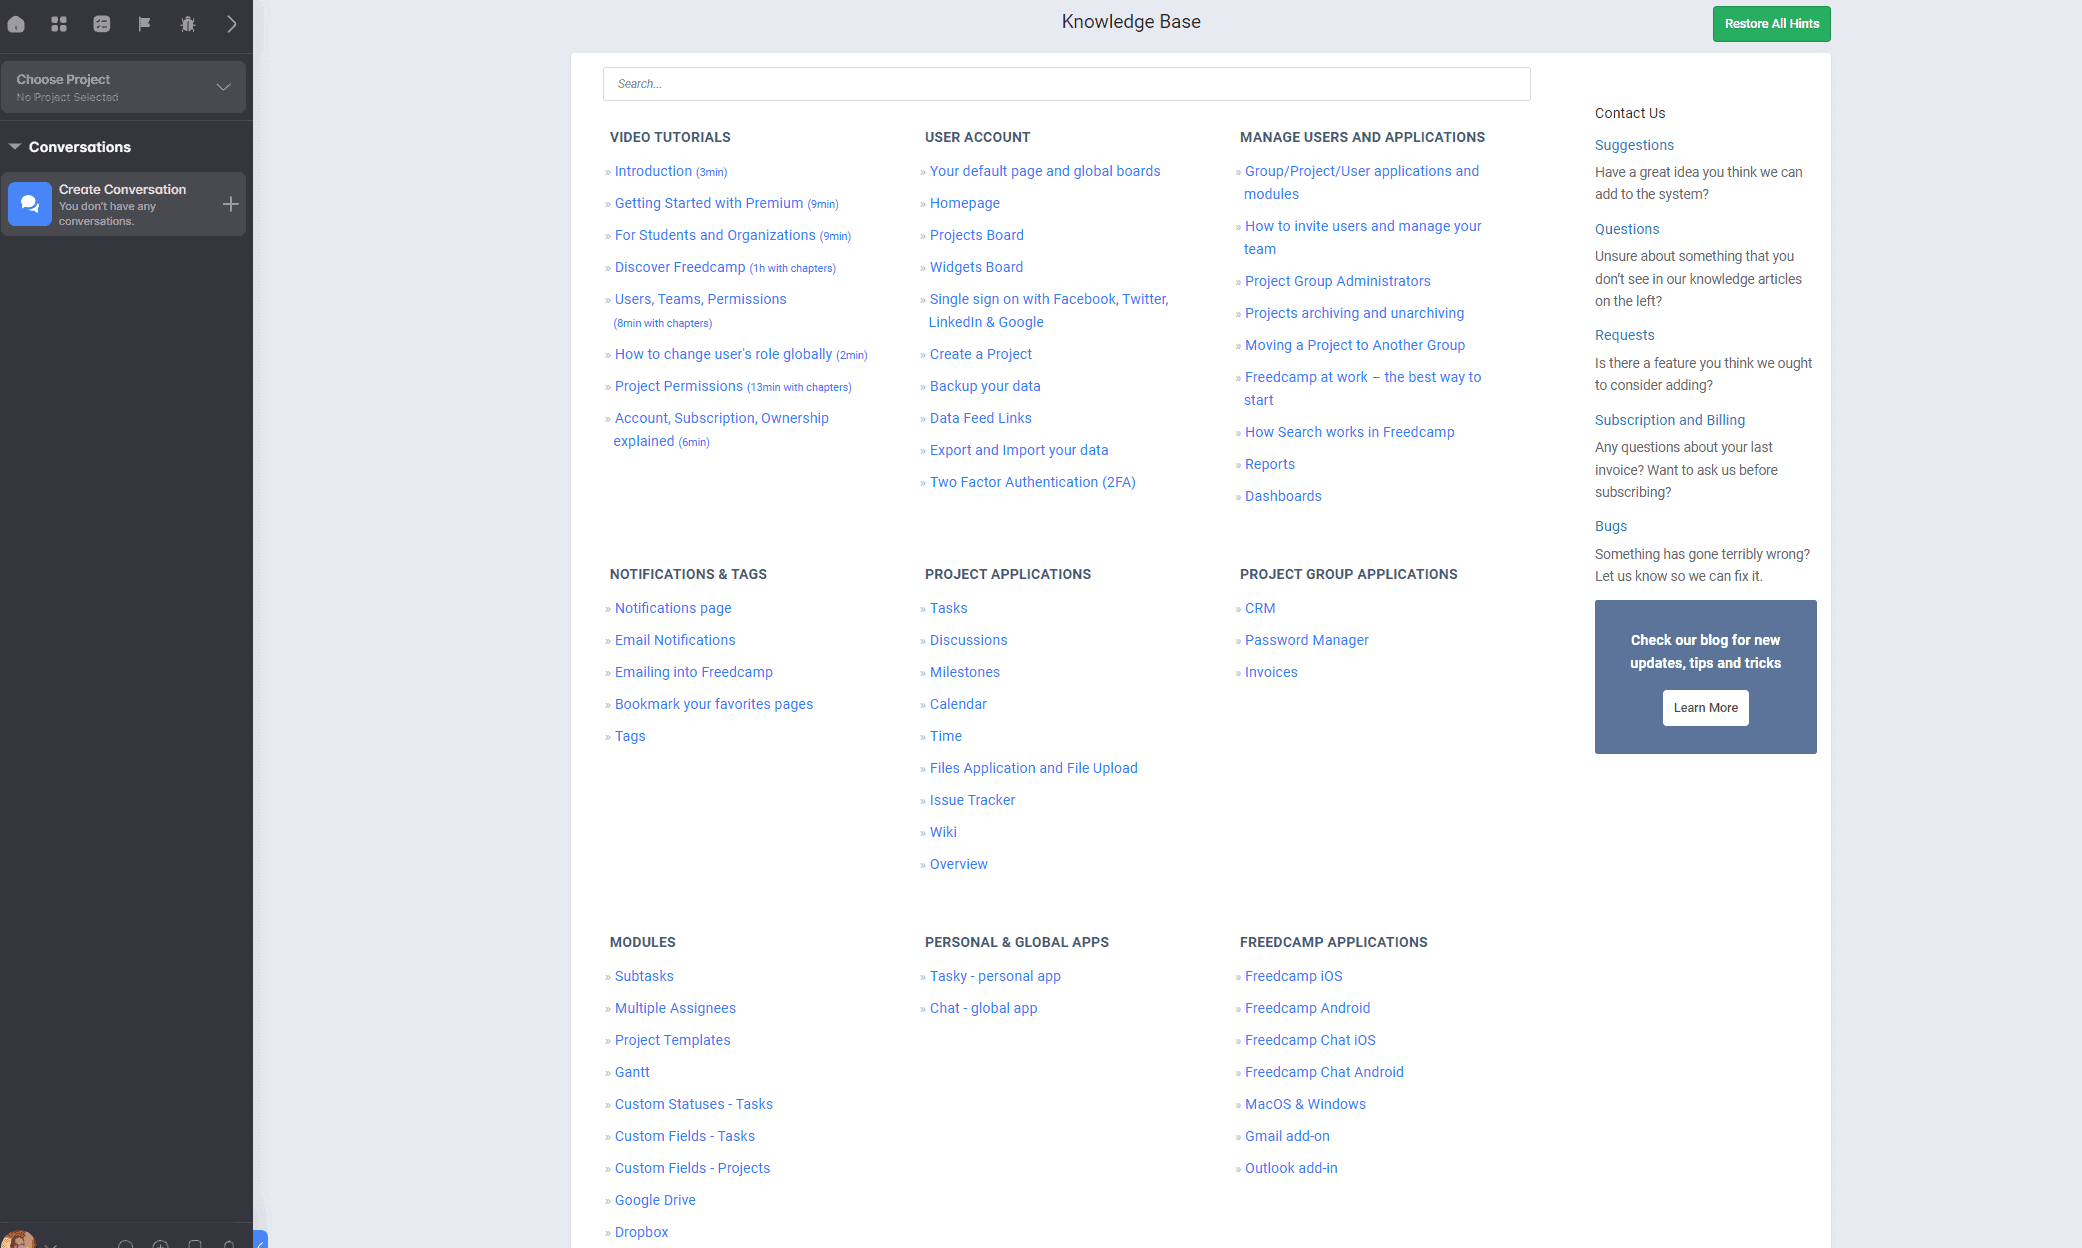Open Files Application and File Upload
Image resolution: width=2082 pixels, height=1248 pixels.
[x=1033, y=769]
